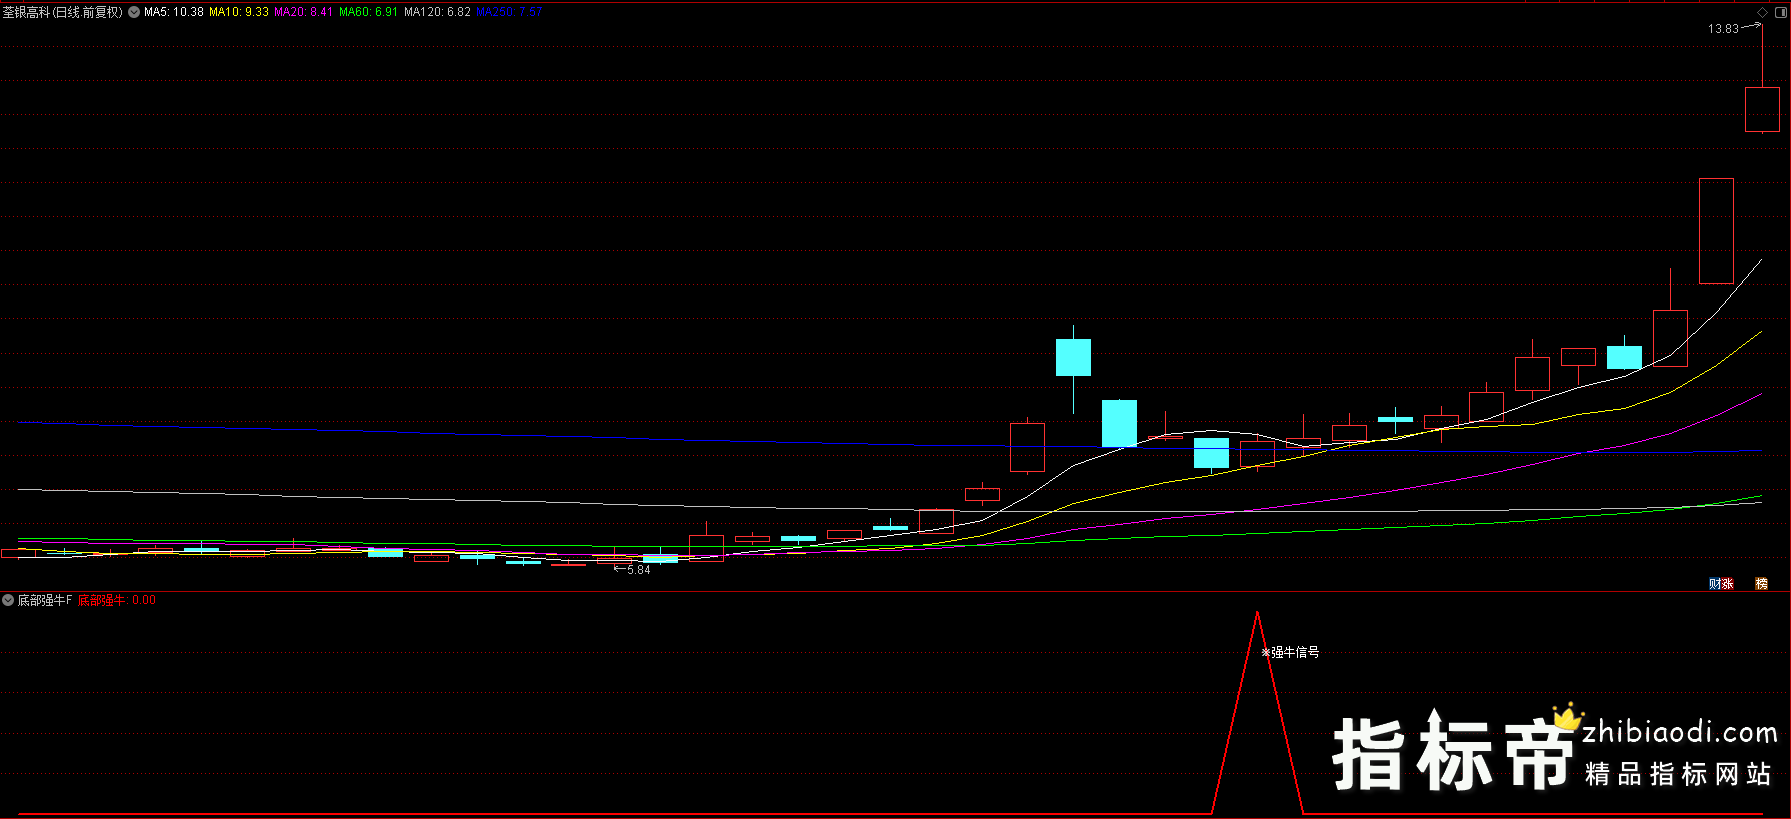Click the peak of the red 强牛信号 spike

coord(1257,612)
